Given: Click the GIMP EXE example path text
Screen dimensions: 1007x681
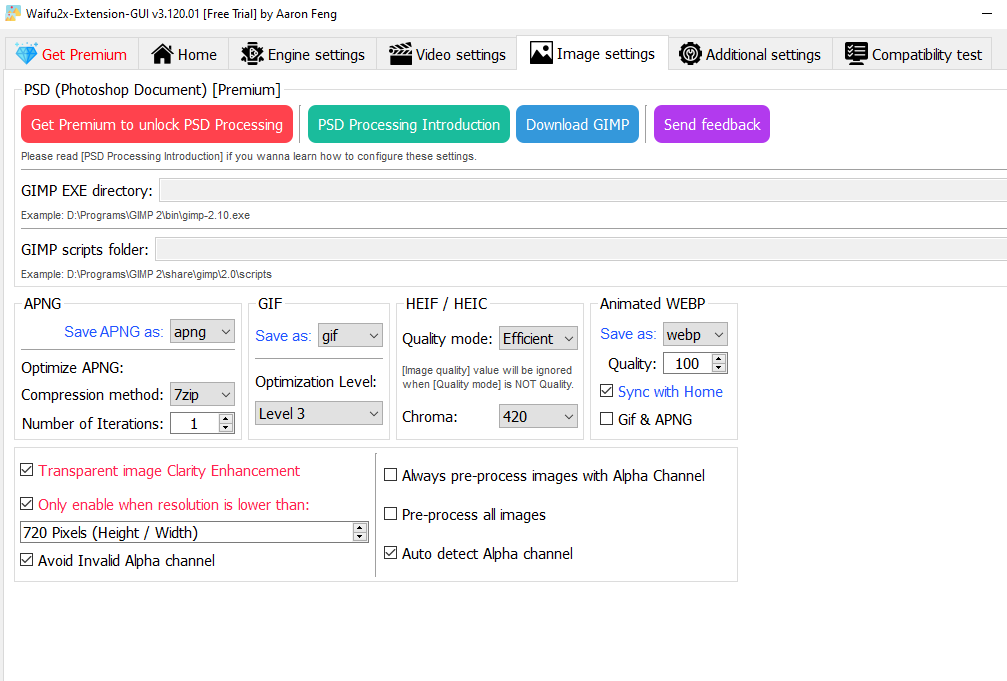Looking at the screenshot, I should click(136, 215).
